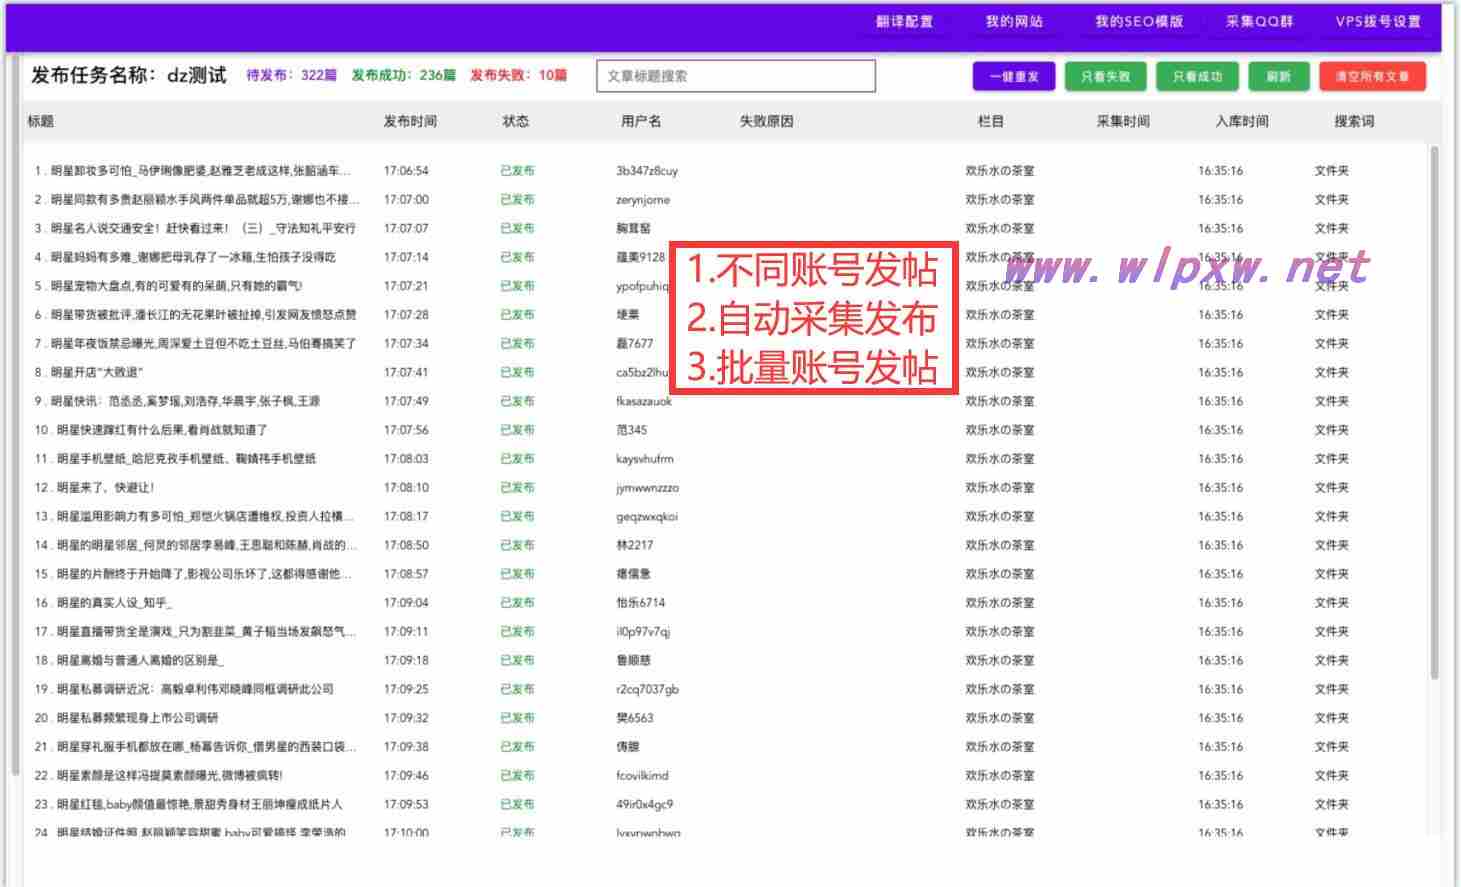Click publish time 17:09:04

point(406,603)
